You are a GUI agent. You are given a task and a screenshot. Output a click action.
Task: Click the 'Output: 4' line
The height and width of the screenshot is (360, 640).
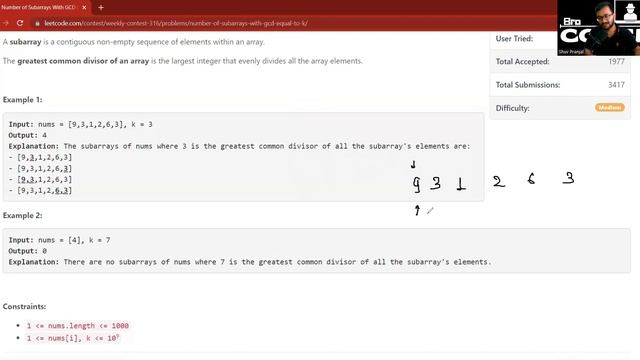pos(28,136)
